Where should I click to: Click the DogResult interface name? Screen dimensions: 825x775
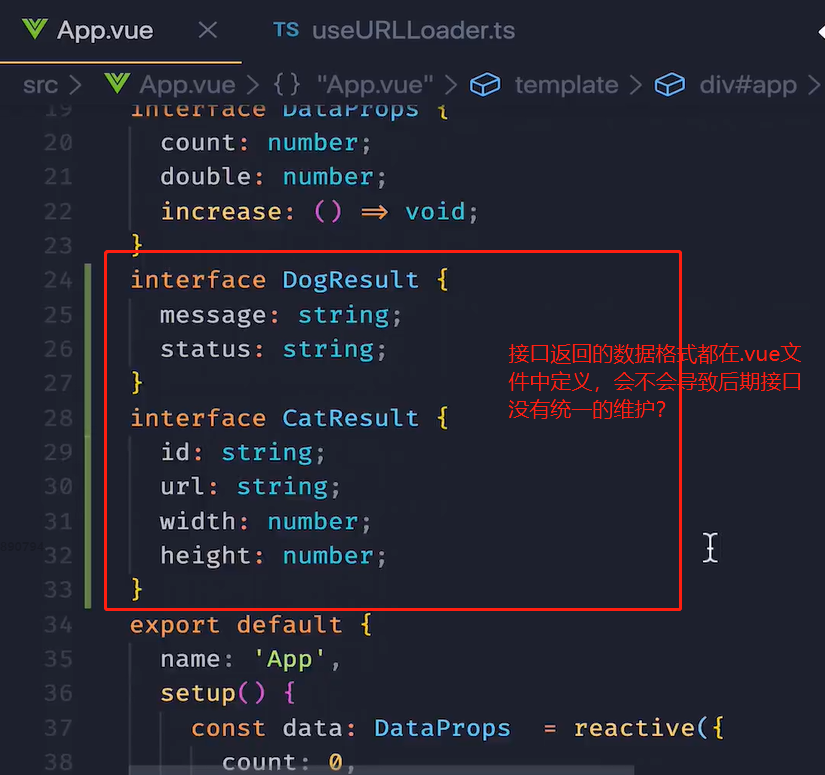tap(350, 280)
